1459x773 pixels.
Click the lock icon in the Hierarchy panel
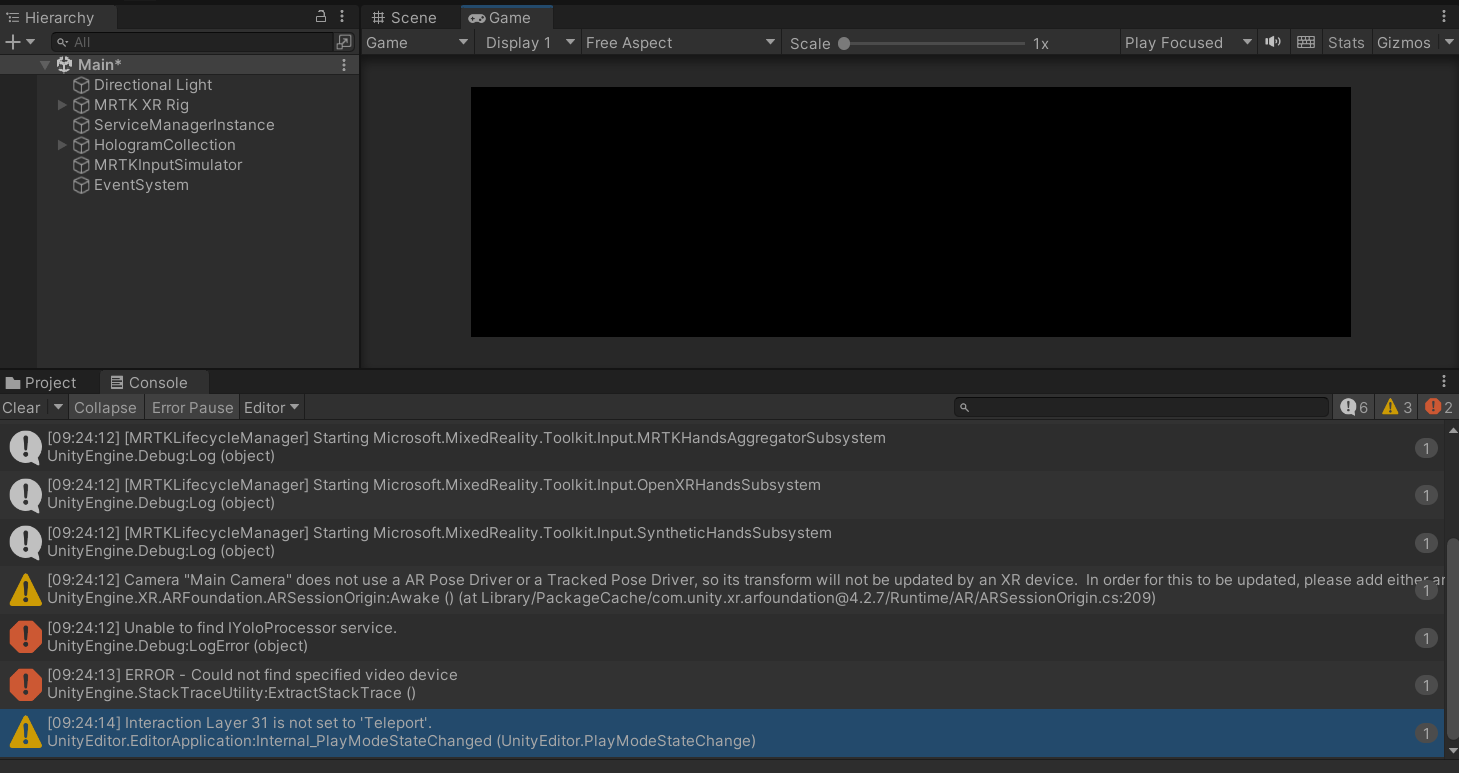[x=319, y=17]
